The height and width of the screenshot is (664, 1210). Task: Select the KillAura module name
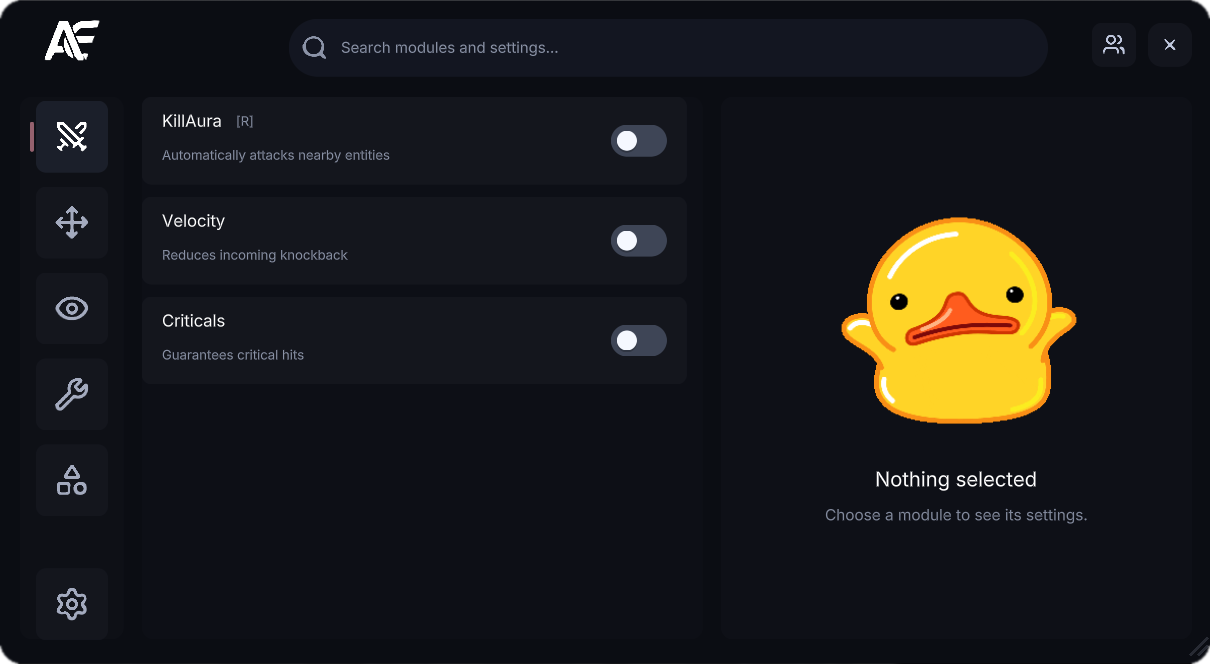pos(192,121)
